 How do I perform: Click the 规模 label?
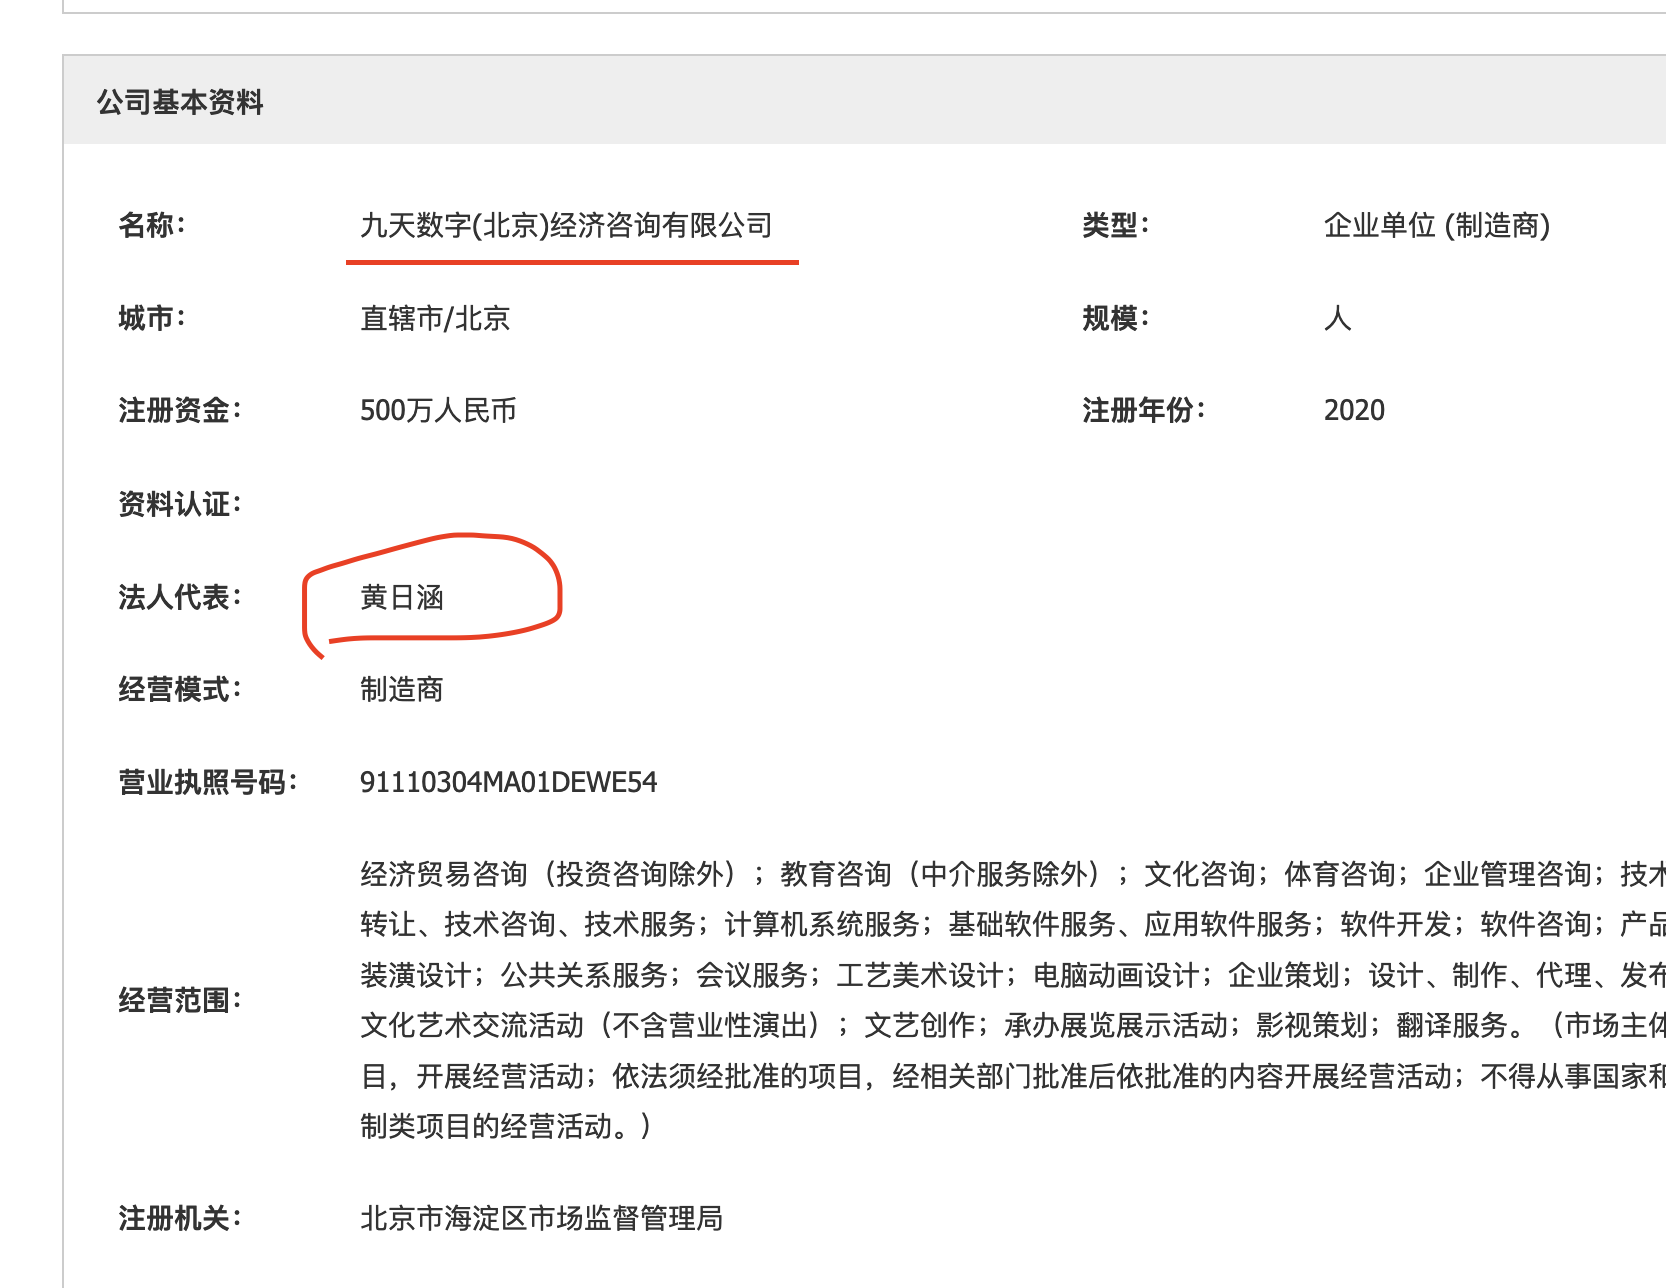[1116, 318]
